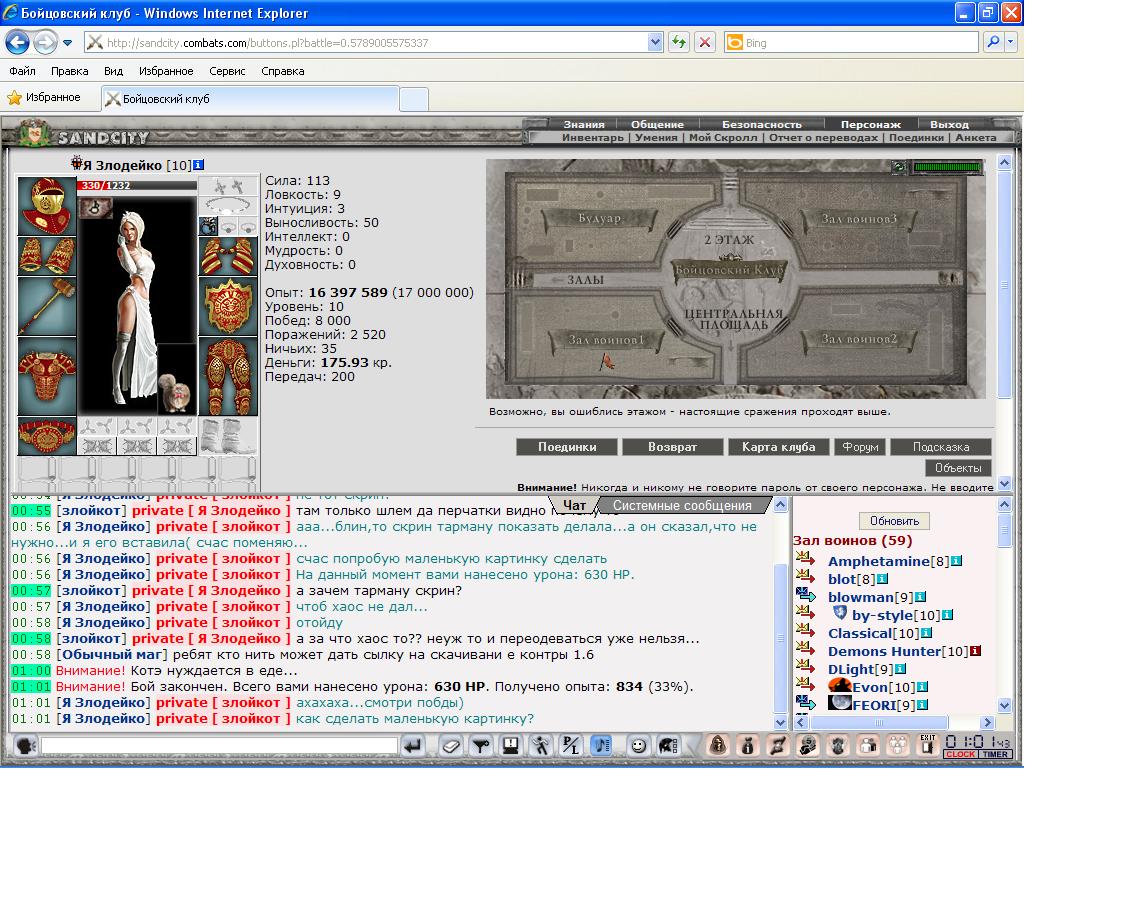Click the Будуар room on map
Screen dimensions: 1144x916
click(x=600, y=218)
